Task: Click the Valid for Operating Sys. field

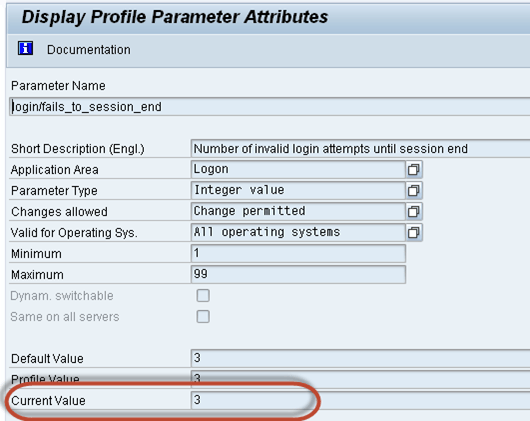Action: [298, 232]
